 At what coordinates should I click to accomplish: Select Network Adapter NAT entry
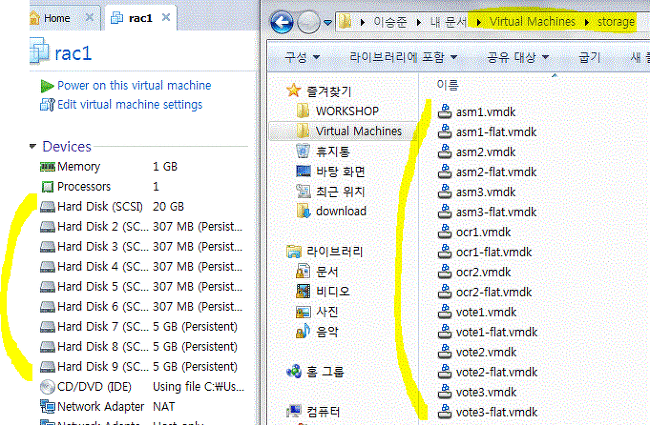[x=107, y=407]
